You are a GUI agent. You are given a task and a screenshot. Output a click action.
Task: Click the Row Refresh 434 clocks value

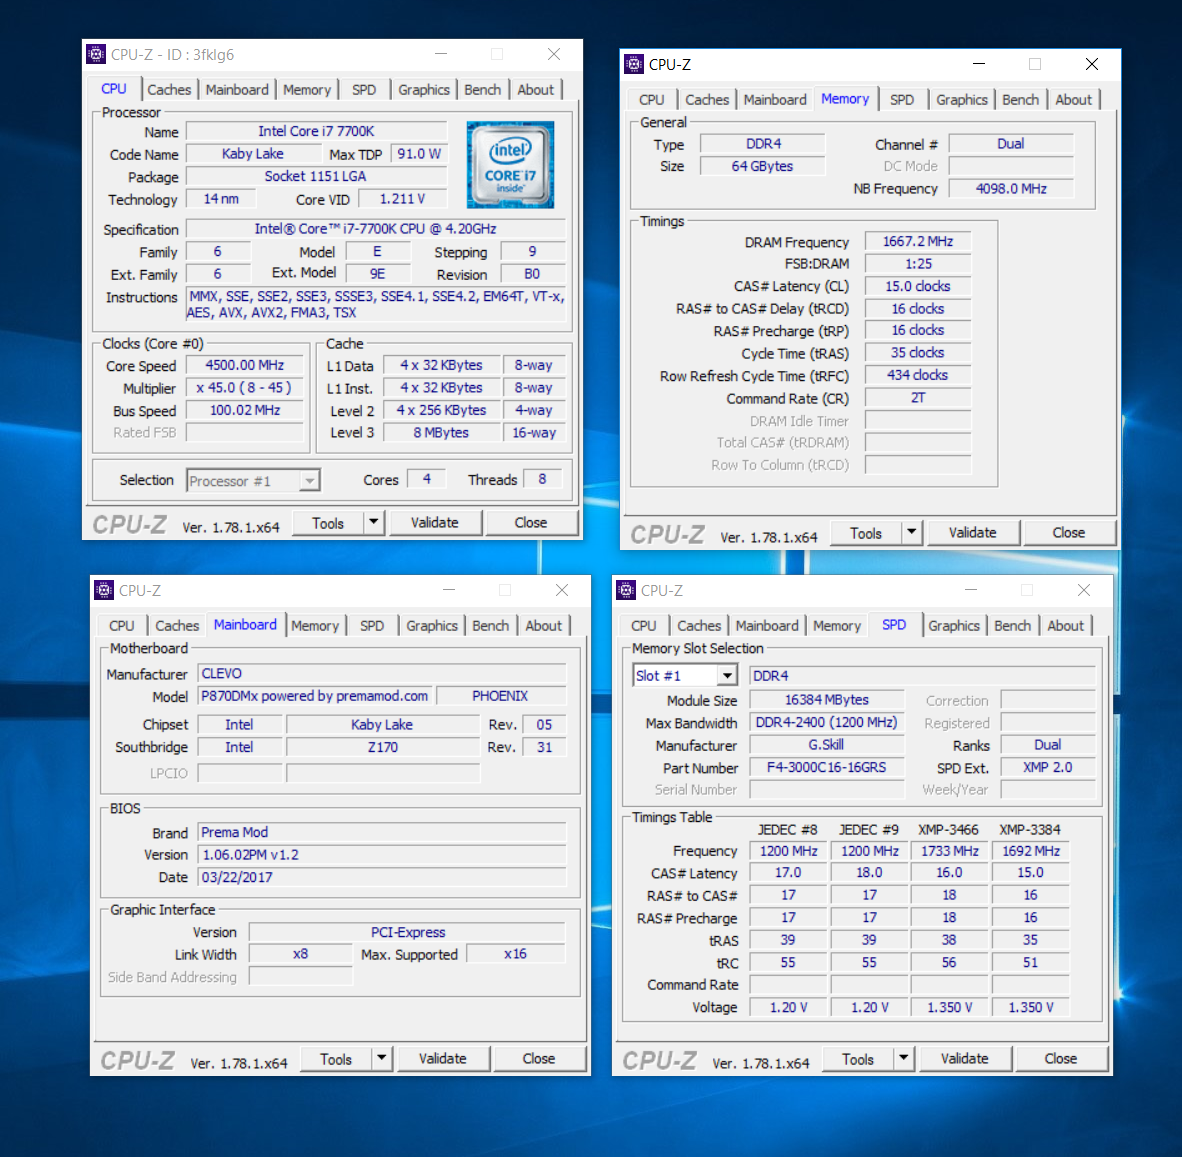pos(917,375)
